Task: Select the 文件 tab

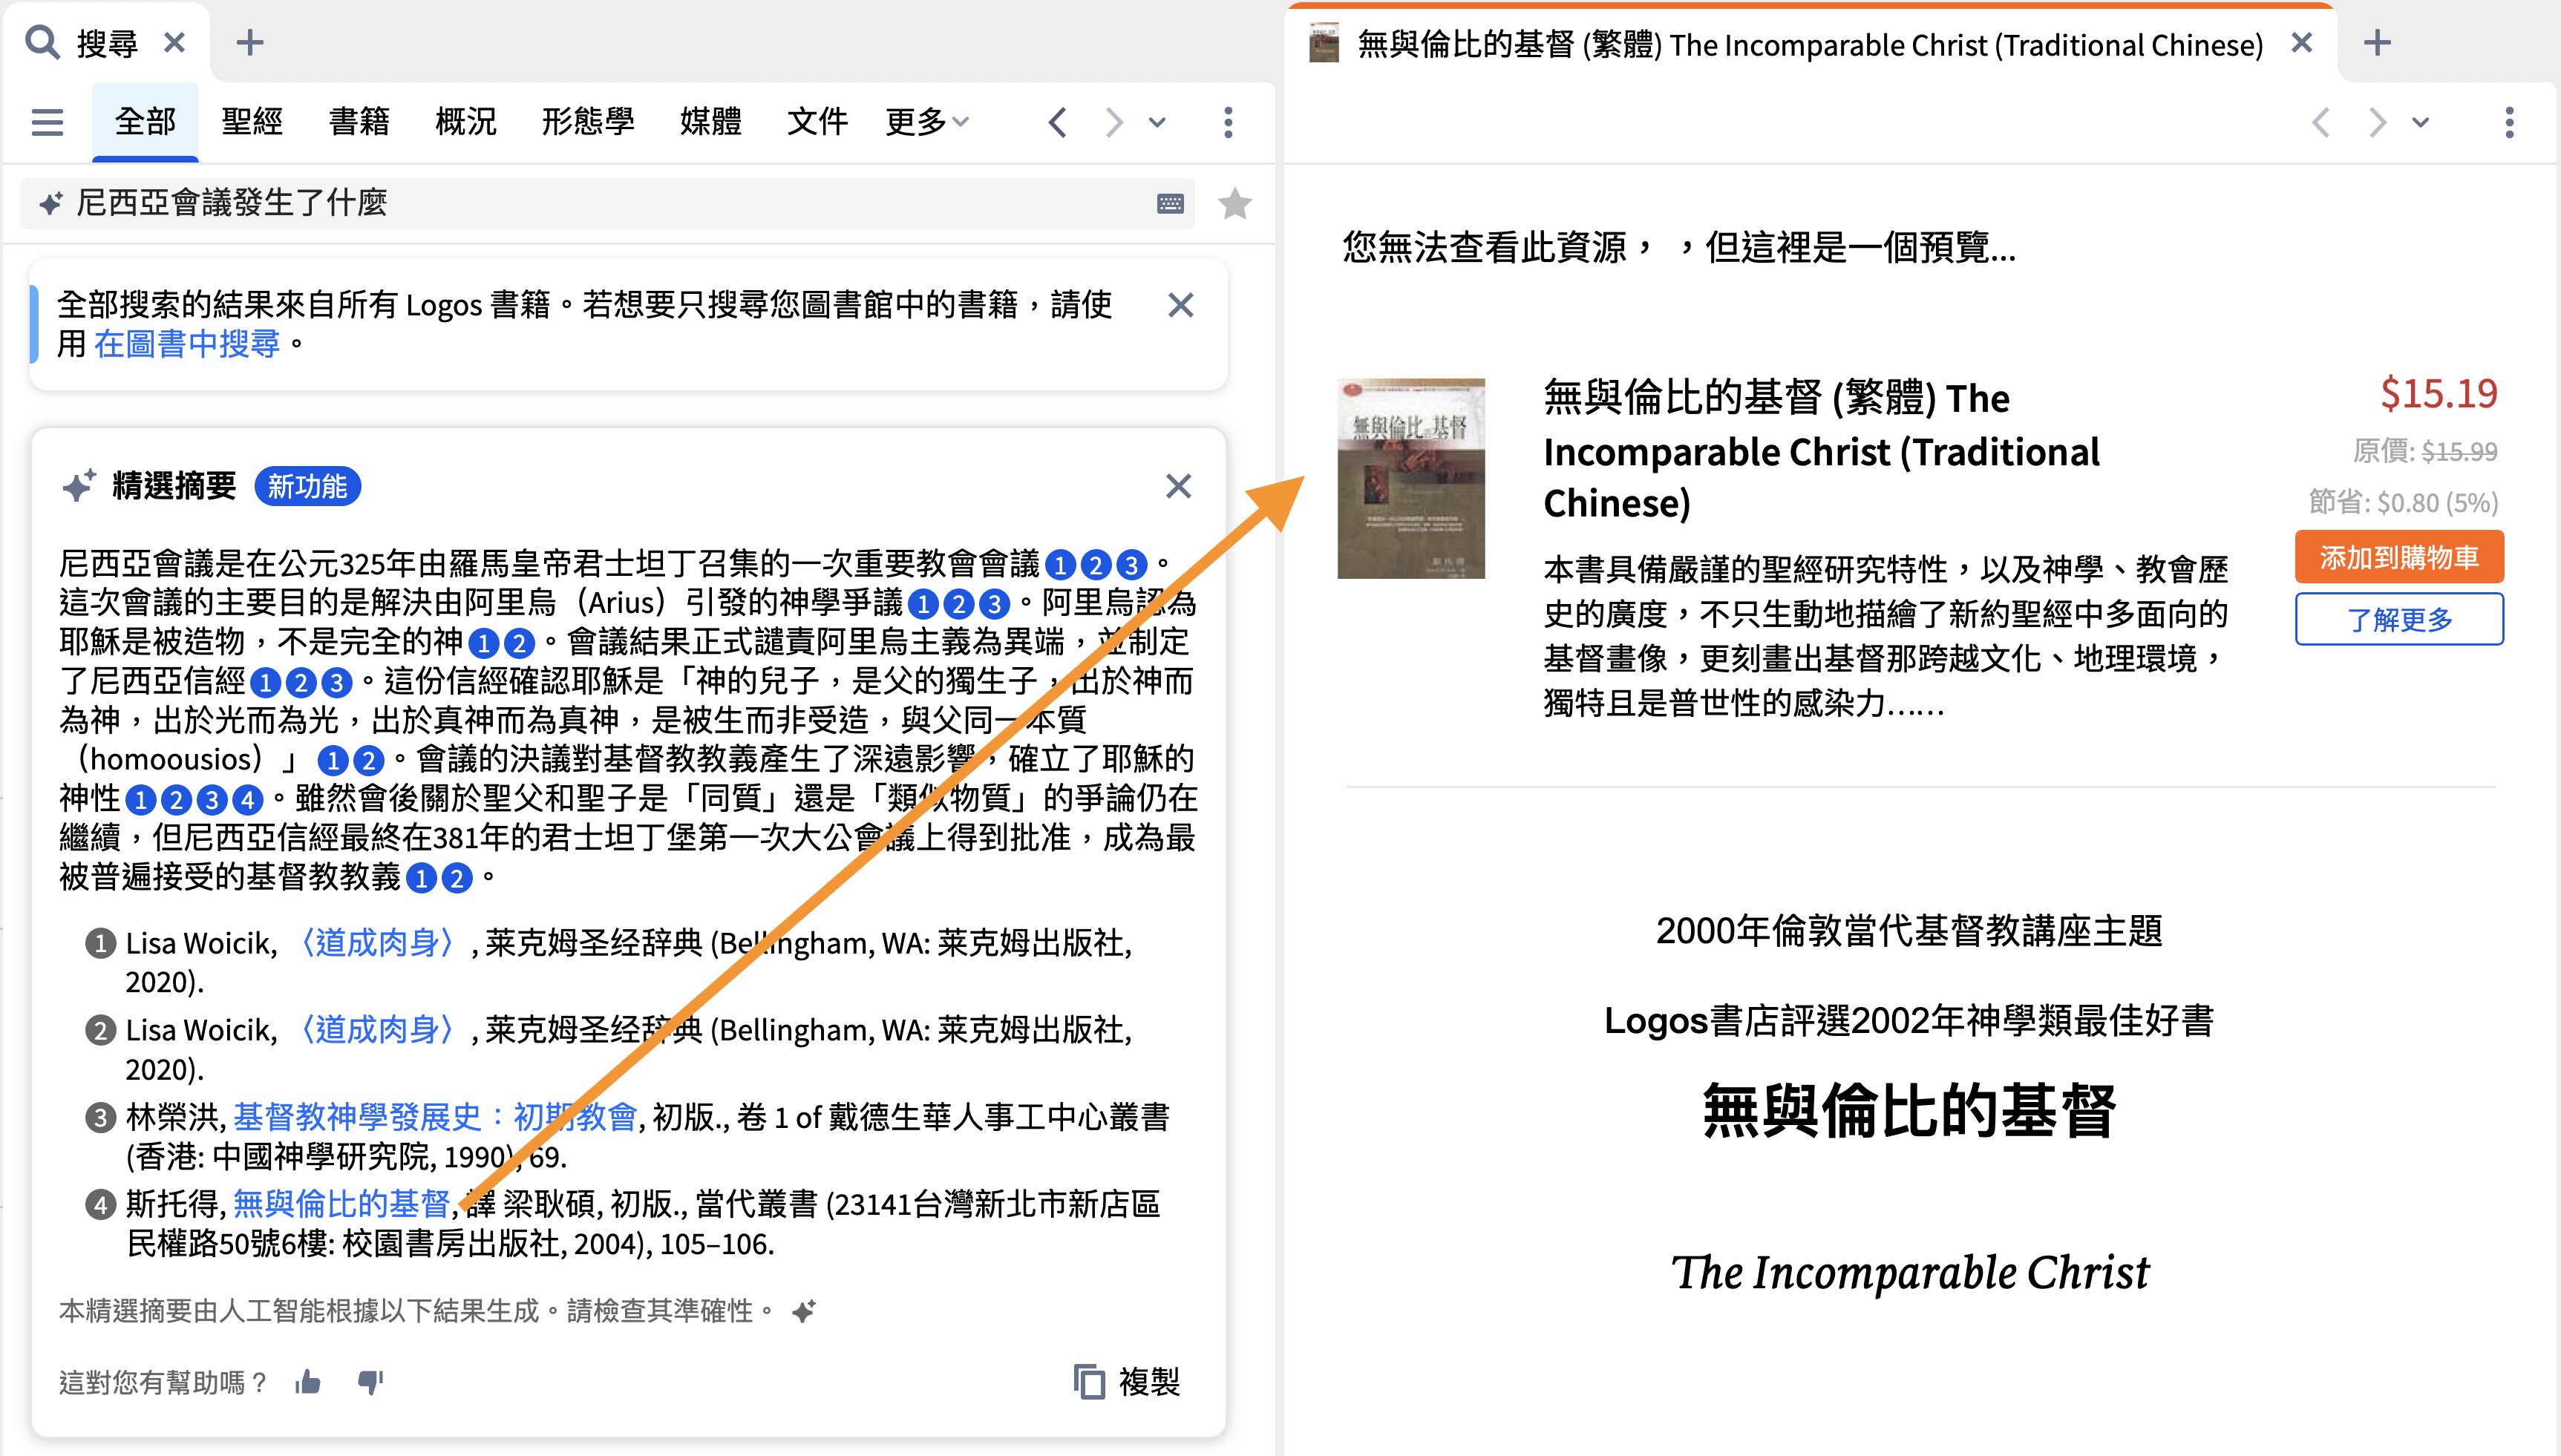Action: 817,122
